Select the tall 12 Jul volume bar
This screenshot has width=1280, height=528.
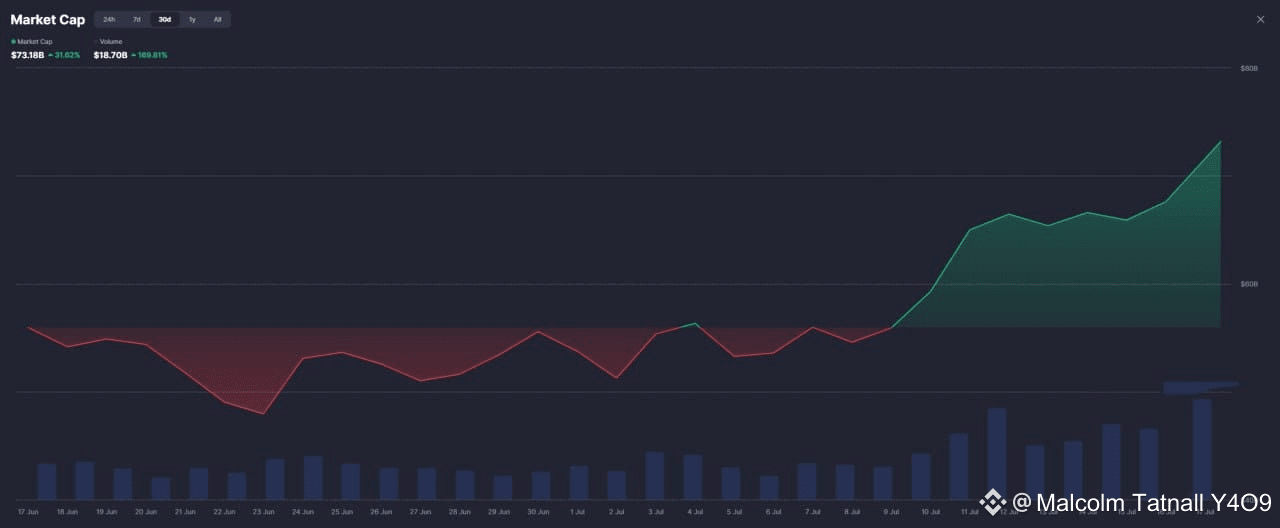(x=997, y=453)
